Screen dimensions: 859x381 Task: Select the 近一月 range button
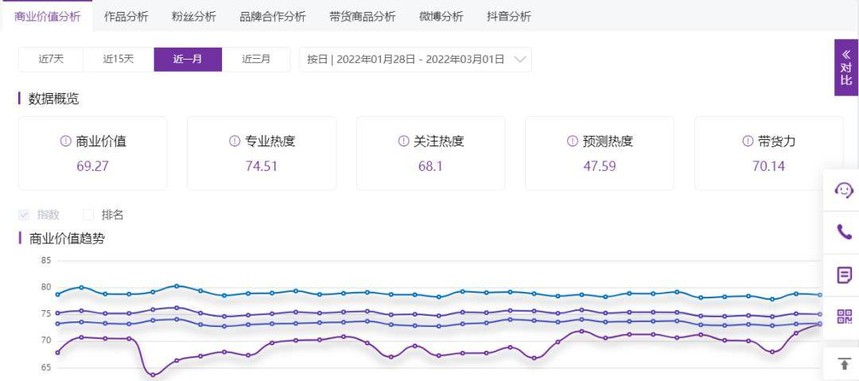coord(188,59)
